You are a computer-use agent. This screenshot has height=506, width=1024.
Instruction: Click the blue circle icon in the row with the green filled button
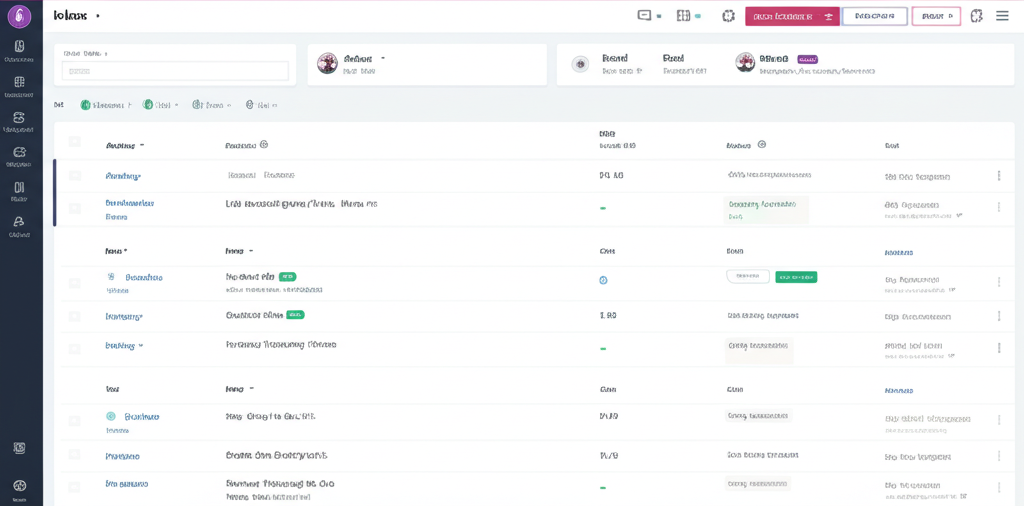(x=603, y=280)
